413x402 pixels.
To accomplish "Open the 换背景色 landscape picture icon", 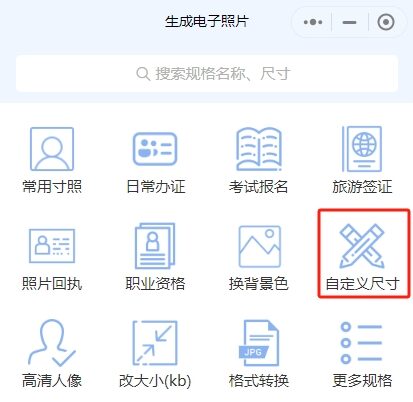I will click(x=259, y=246).
